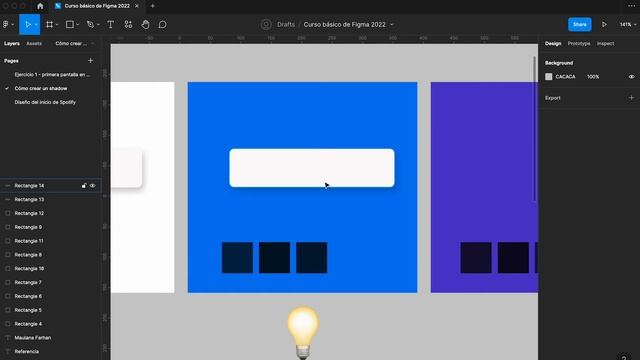Add an export setting with plus icon
Image resolution: width=640 pixels, height=360 pixels.
[631, 98]
